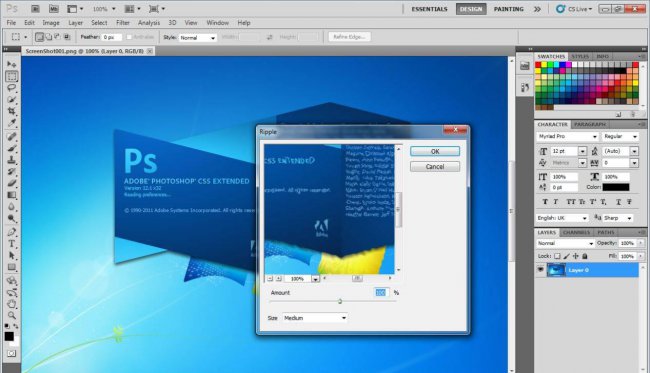Image resolution: width=650 pixels, height=373 pixels.
Task: Select the 3D Camera Rotate tool
Action: (12, 292)
